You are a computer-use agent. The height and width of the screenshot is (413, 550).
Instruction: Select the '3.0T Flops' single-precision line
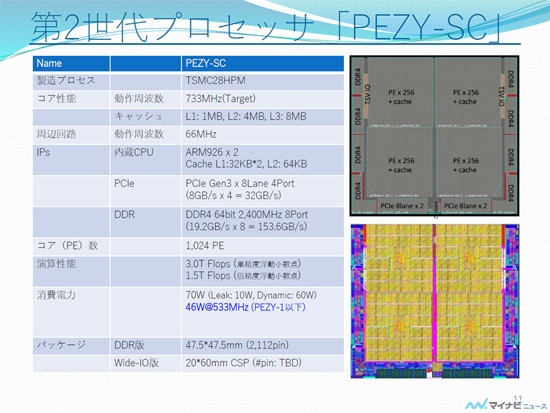[x=243, y=264]
